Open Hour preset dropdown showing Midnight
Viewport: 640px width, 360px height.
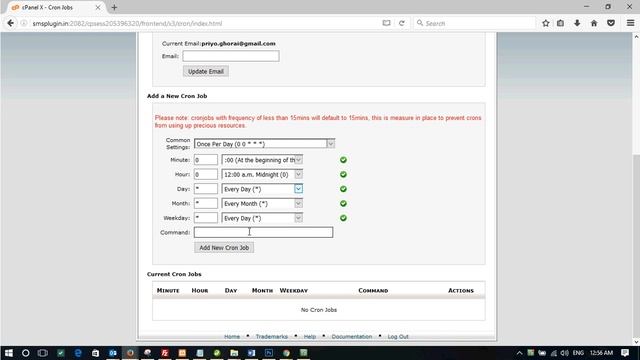(262, 175)
